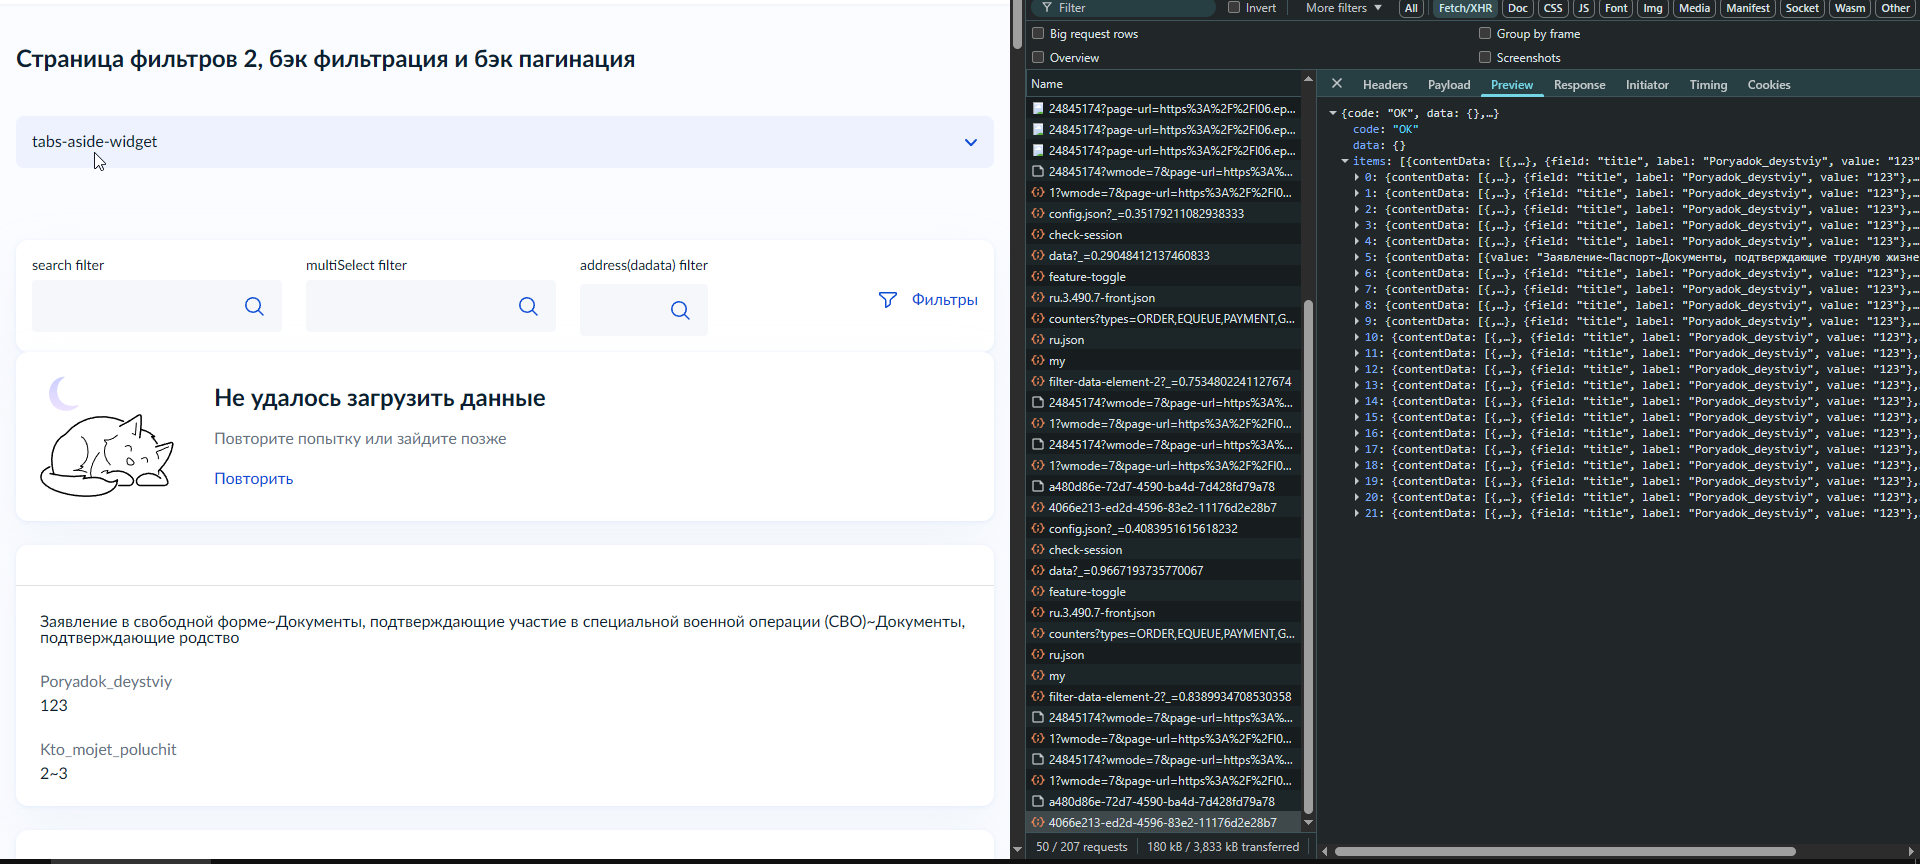The image size is (1920, 864).
Task: Switch to the Response tab
Action: point(1579,85)
